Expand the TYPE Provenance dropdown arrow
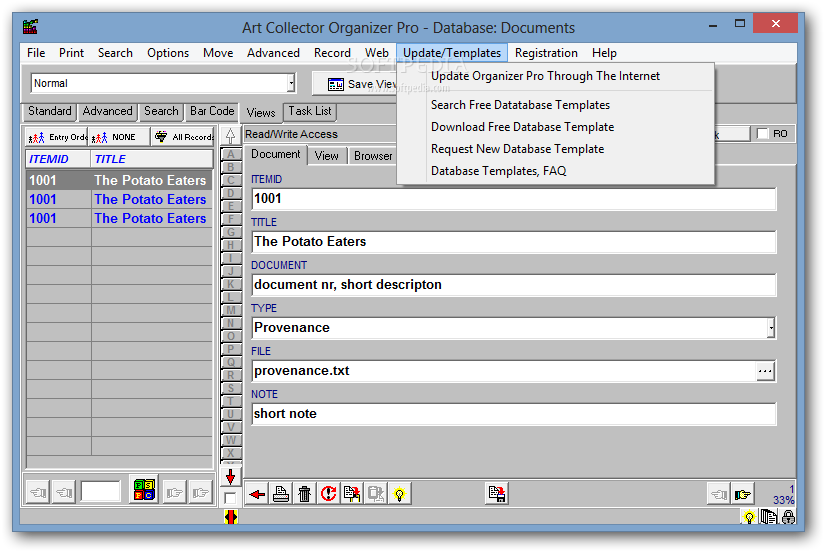 (x=771, y=328)
